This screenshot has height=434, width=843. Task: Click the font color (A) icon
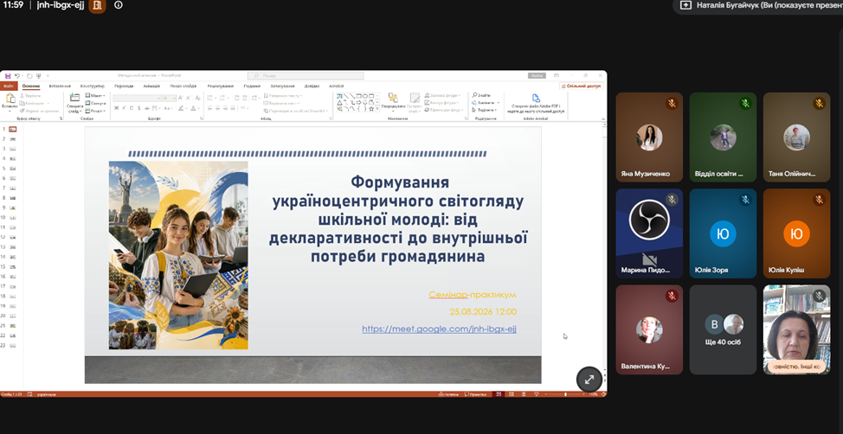coord(193,108)
